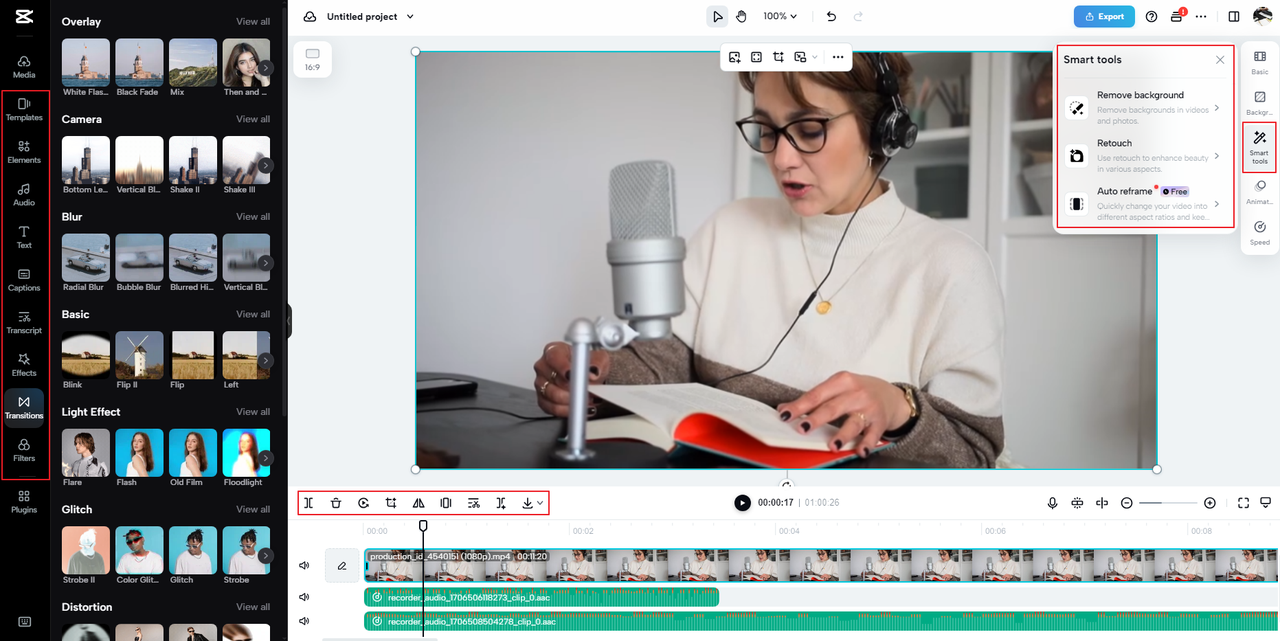
Task: Open the help question mark icon
Action: tap(1151, 16)
